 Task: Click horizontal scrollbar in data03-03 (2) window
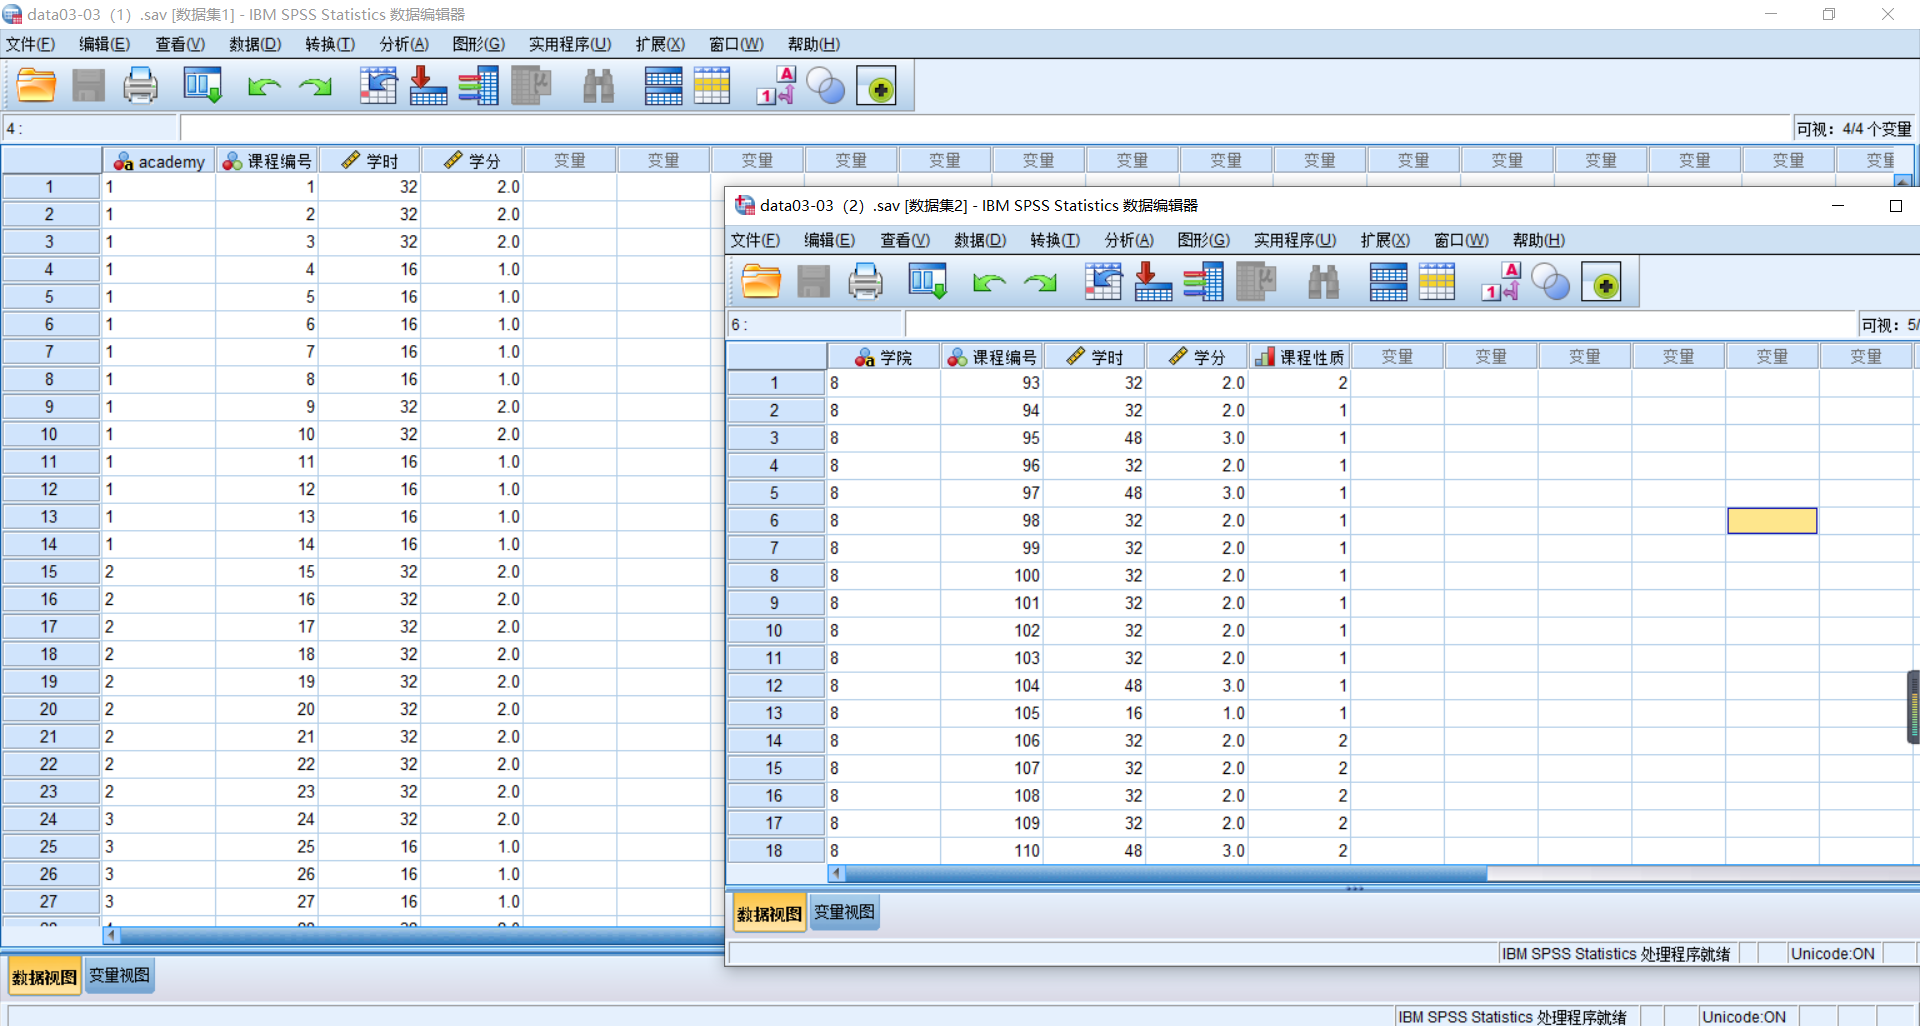click(1165, 873)
